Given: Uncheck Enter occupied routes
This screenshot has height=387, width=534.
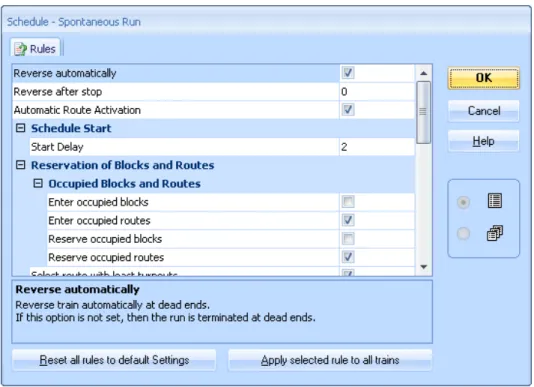Looking at the screenshot, I should click(348, 220).
